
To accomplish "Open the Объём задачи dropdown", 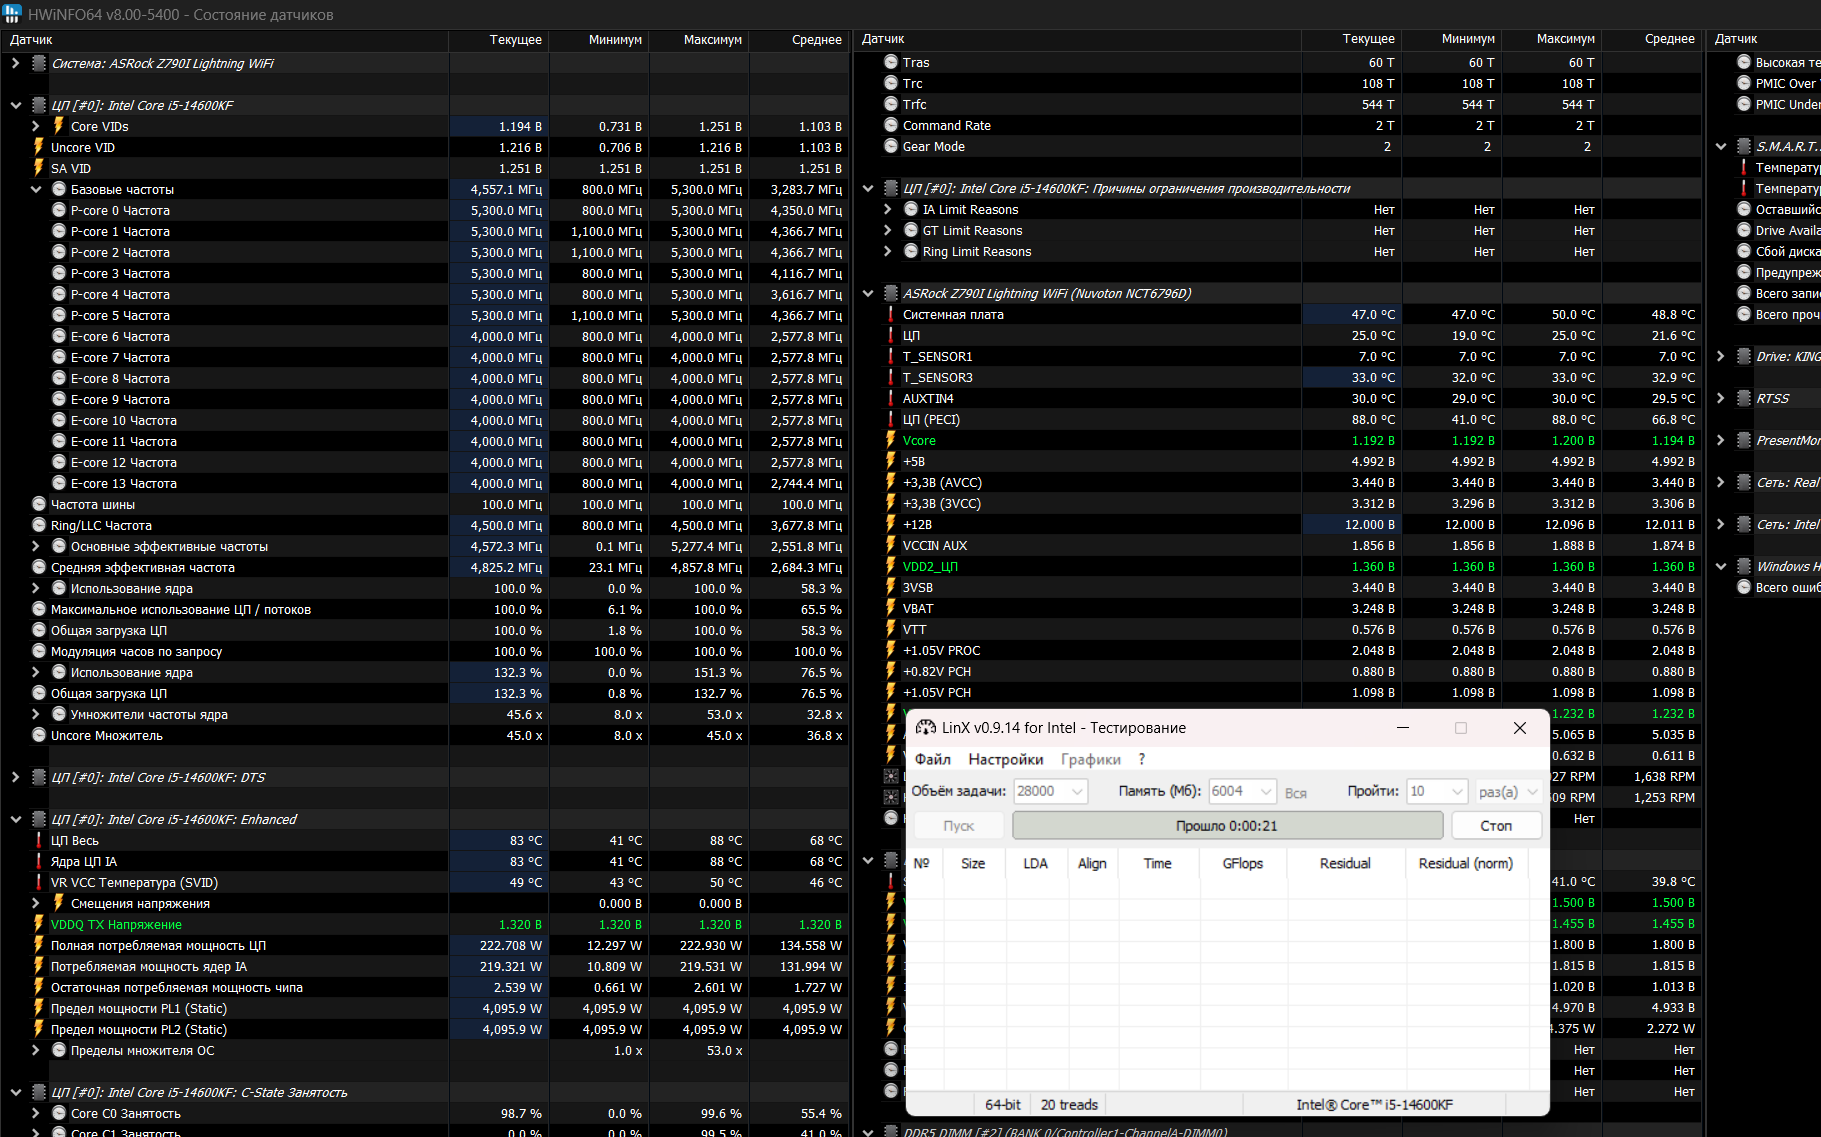I will click(x=1050, y=791).
